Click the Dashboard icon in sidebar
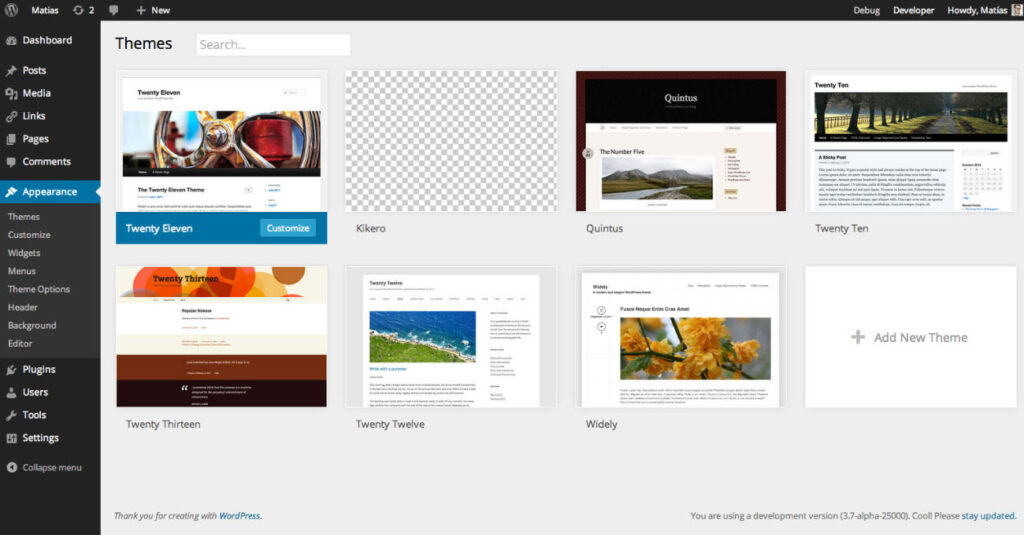Screen dimensions: 1024x535 pyautogui.click(x=11, y=41)
